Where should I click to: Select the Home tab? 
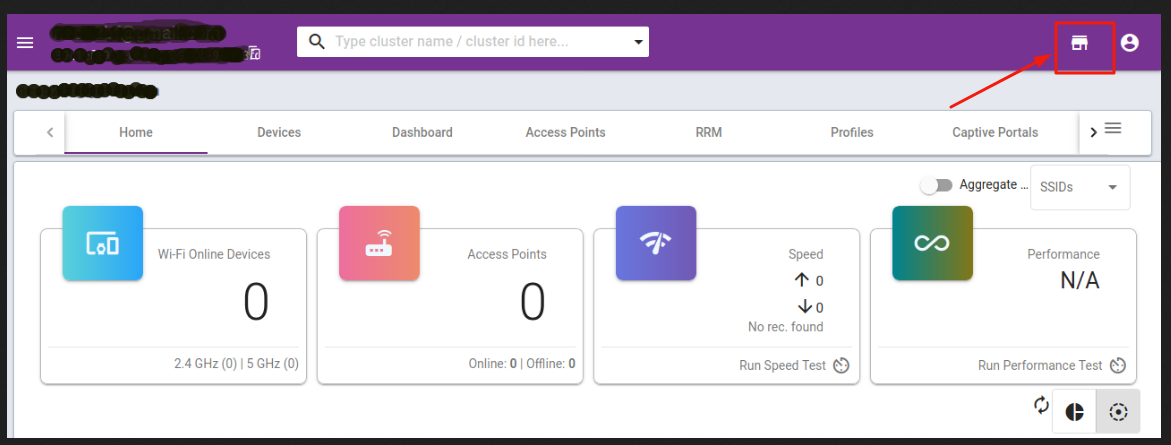[136, 132]
